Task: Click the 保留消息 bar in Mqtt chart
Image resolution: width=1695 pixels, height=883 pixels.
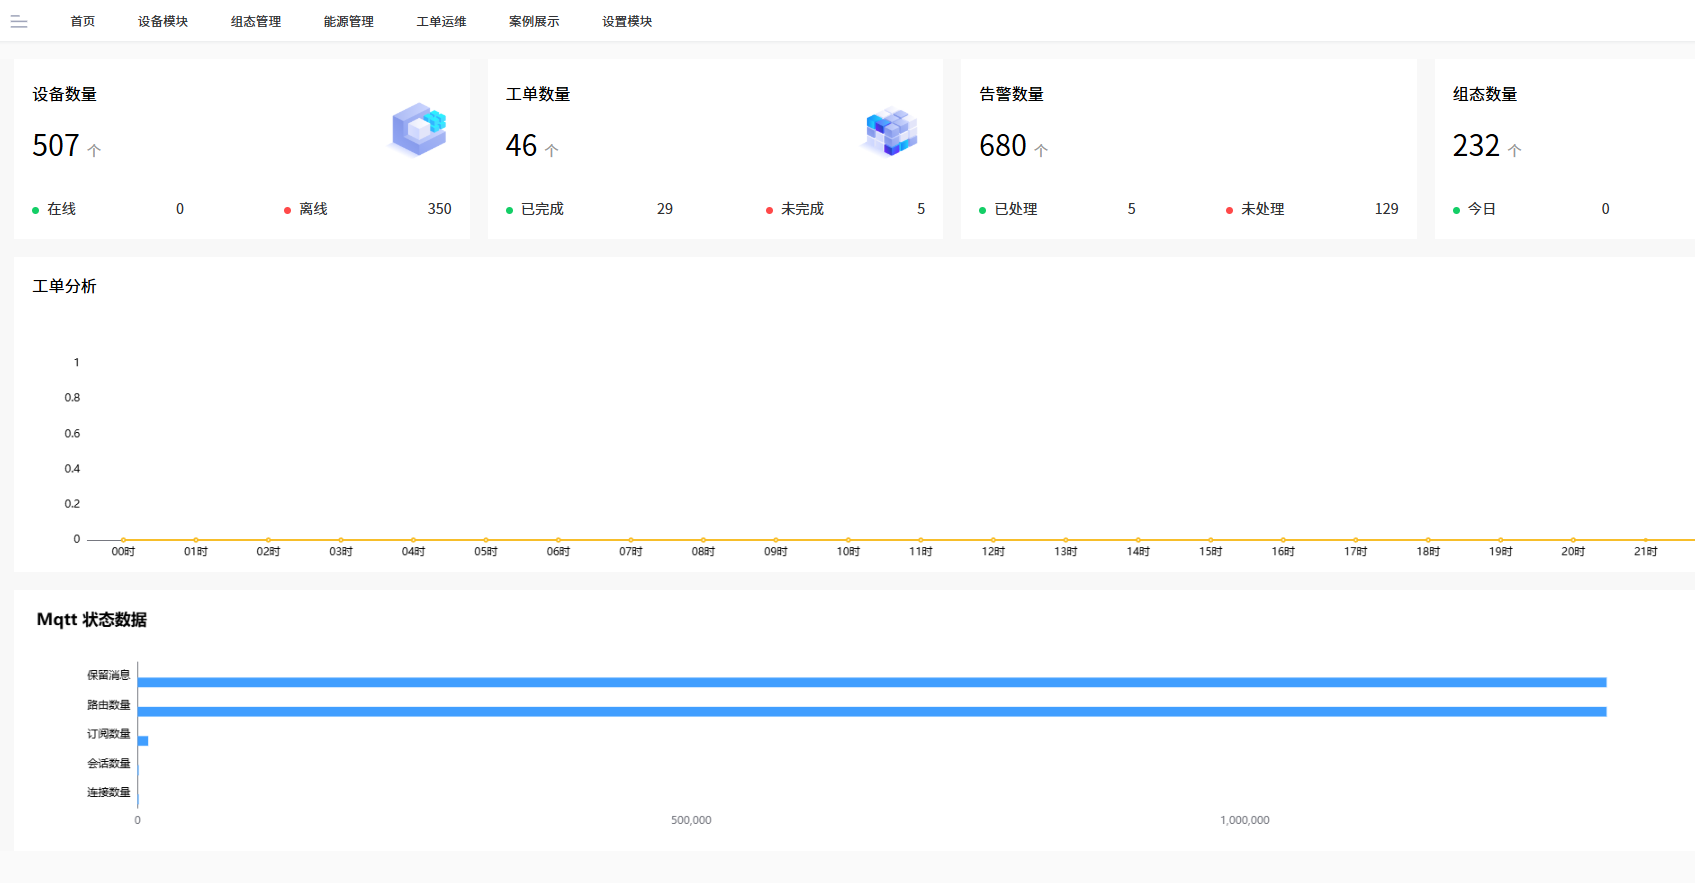Action: (870, 682)
